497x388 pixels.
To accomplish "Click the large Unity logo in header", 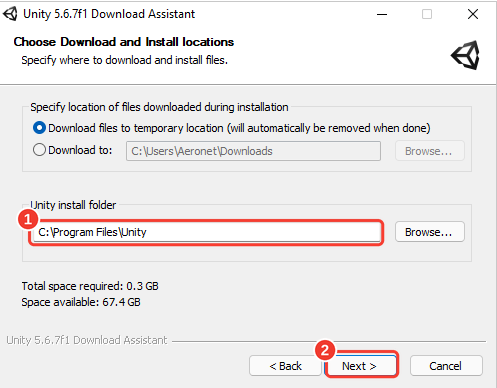I will (466, 55).
